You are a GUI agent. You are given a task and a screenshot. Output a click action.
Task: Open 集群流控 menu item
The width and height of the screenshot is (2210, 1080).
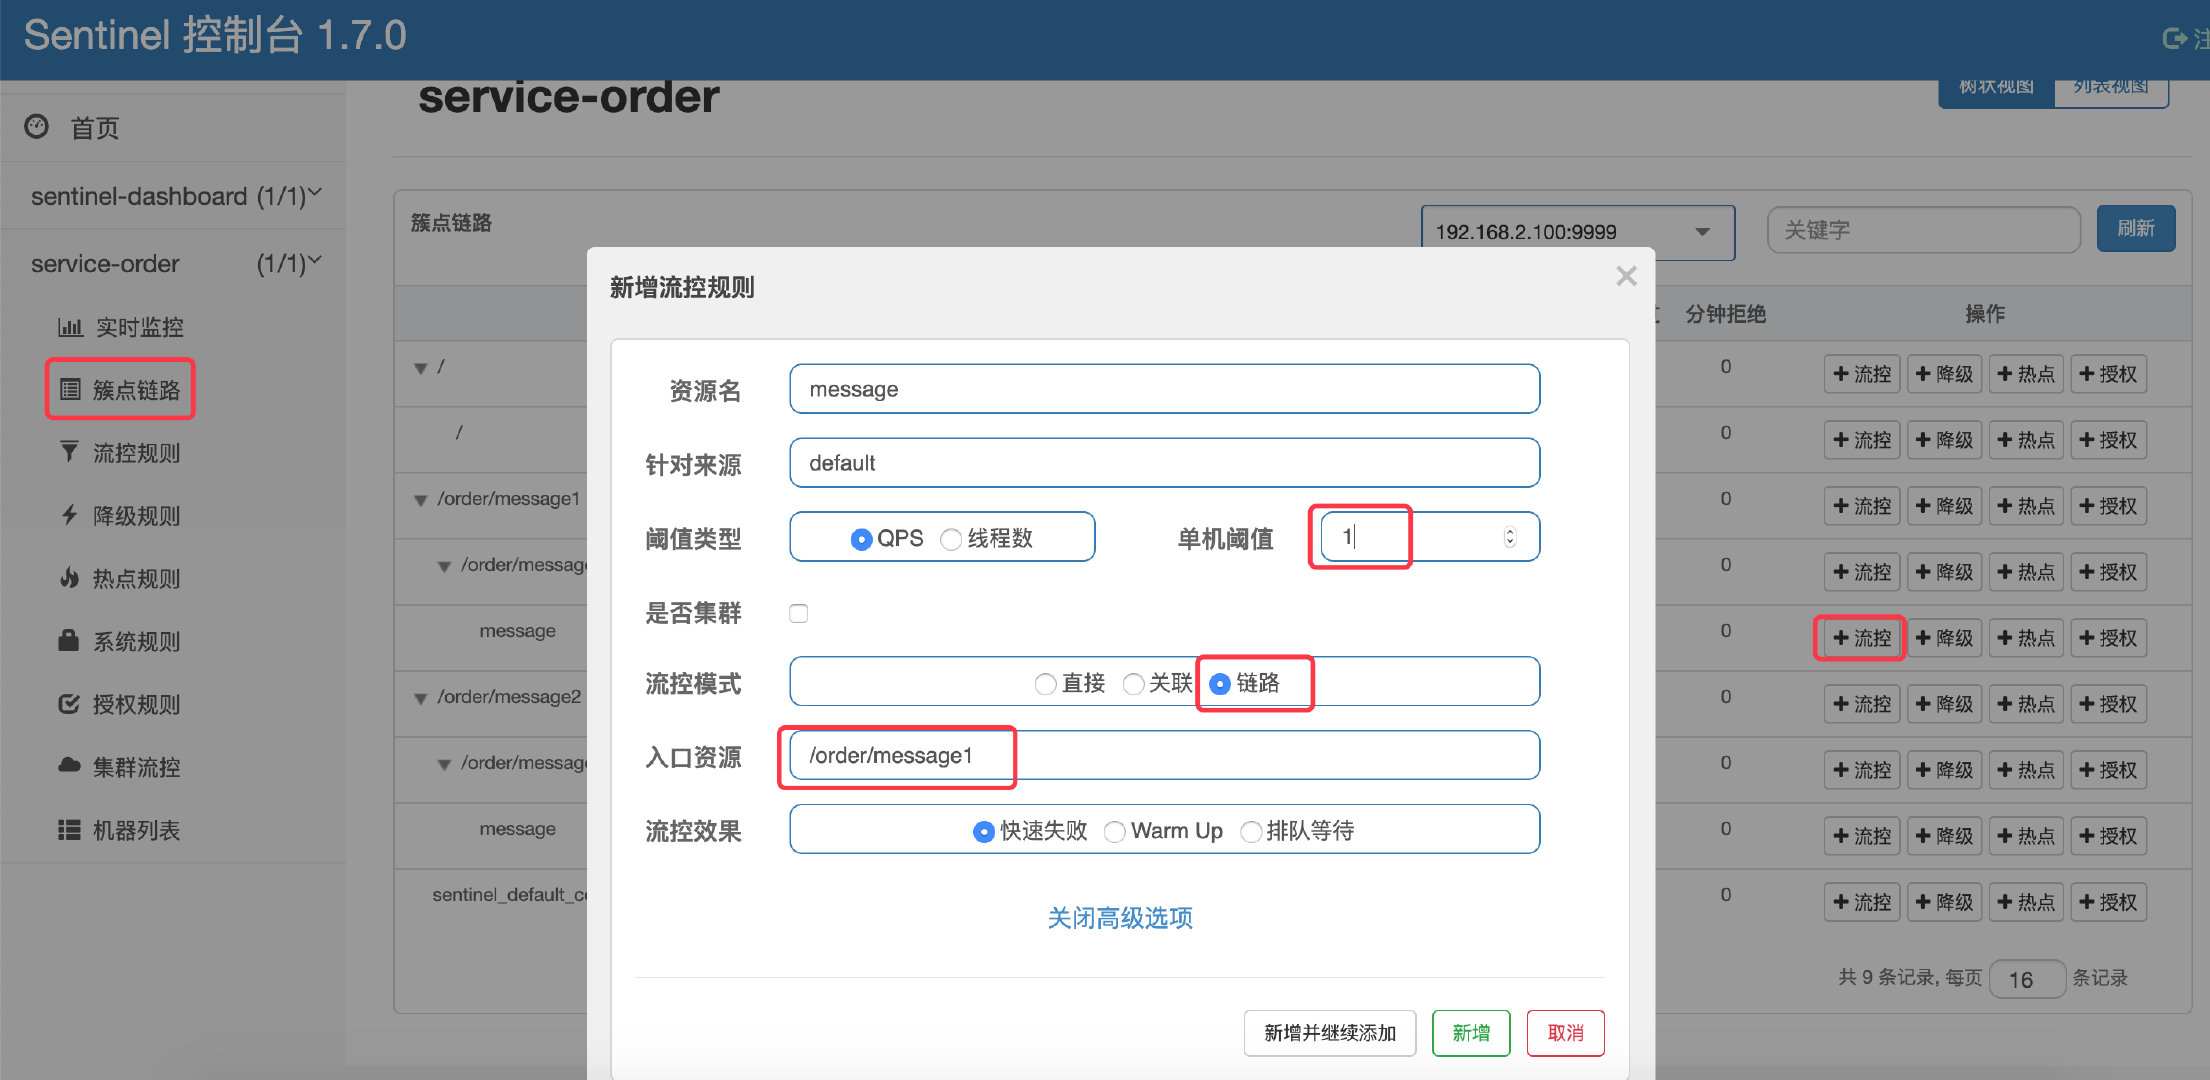tap(136, 767)
